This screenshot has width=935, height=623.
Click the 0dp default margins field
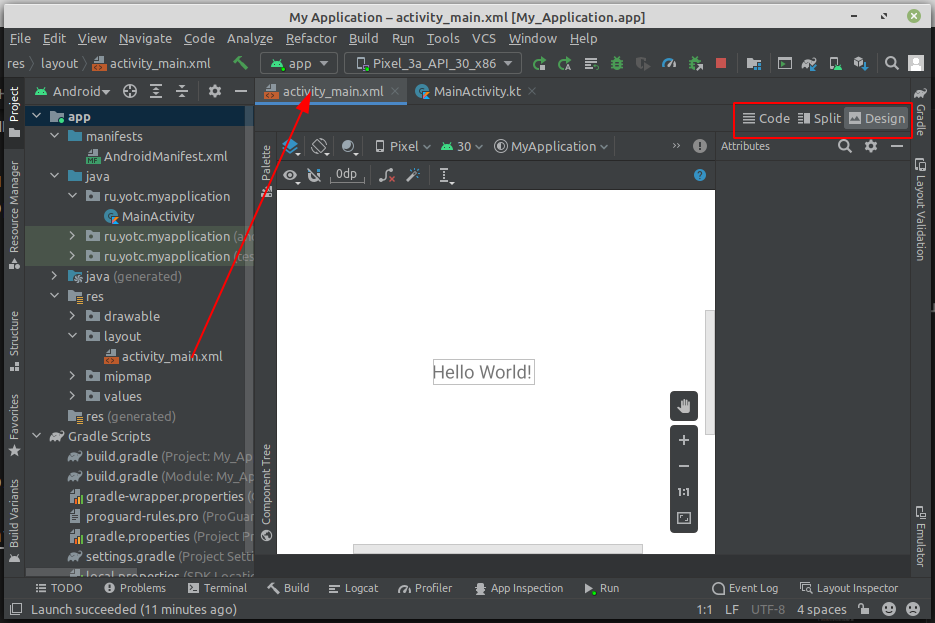(x=346, y=175)
